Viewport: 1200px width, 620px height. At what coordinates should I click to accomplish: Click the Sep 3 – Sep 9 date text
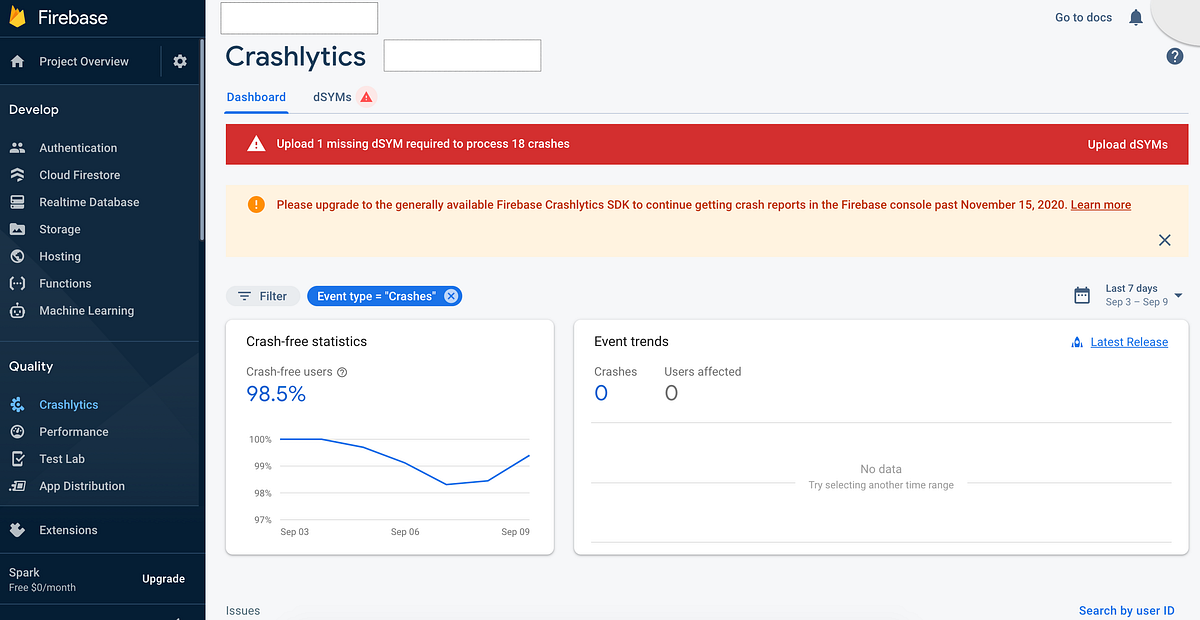point(1137,302)
